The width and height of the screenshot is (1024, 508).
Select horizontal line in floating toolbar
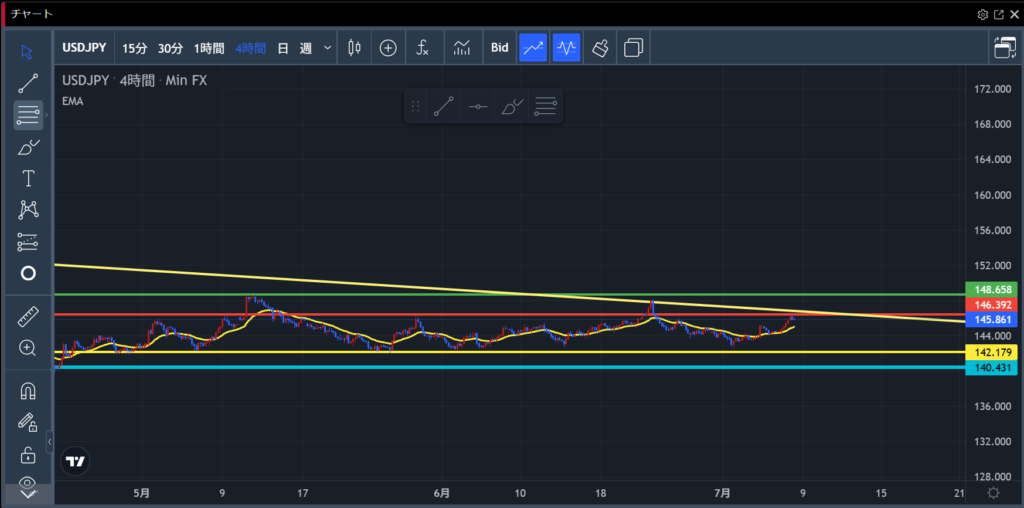pyautogui.click(x=477, y=106)
